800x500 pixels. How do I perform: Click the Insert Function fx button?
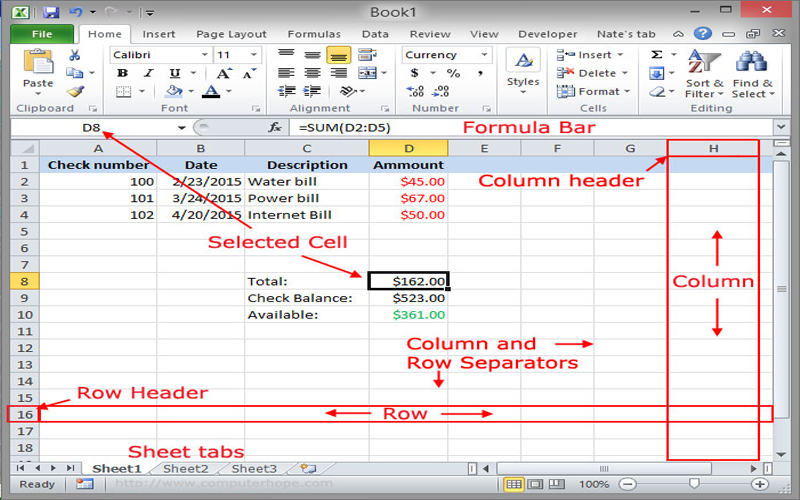pyautogui.click(x=275, y=128)
